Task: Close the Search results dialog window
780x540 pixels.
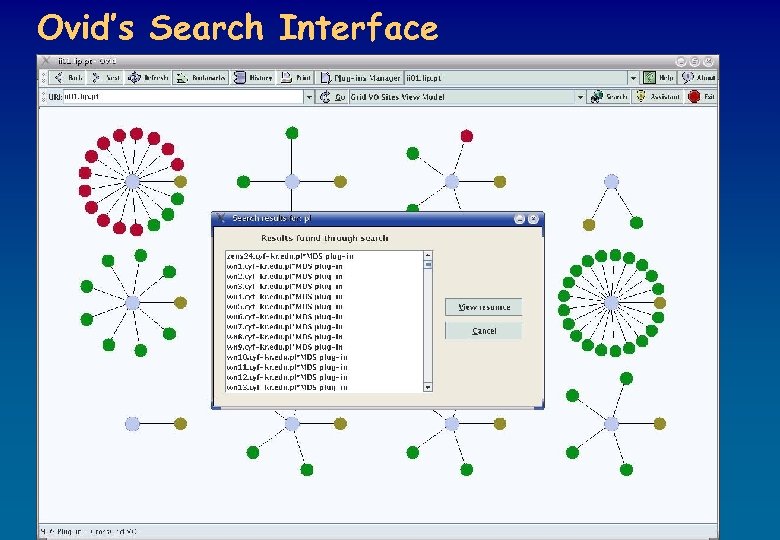Action: point(533,219)
